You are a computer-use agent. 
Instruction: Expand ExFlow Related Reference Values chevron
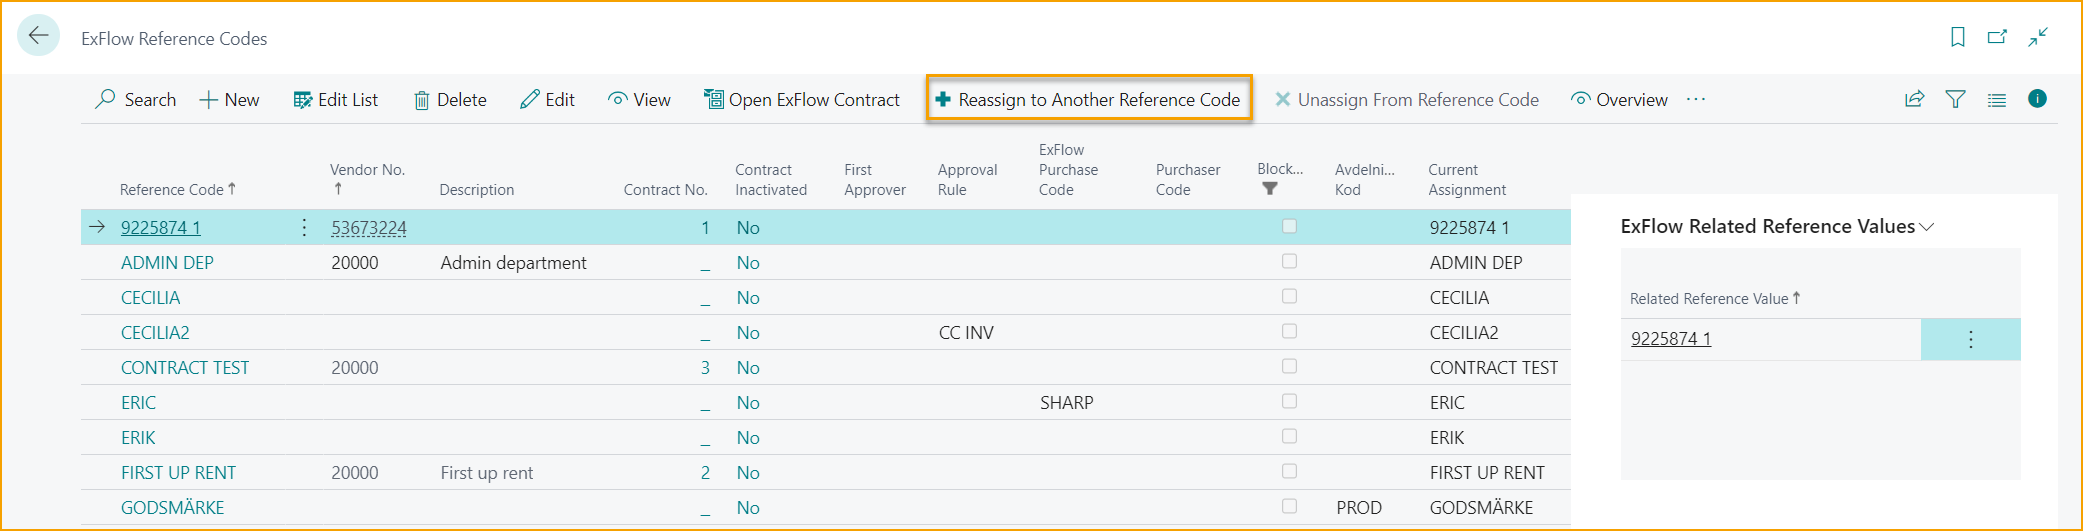click(1927, 227)
